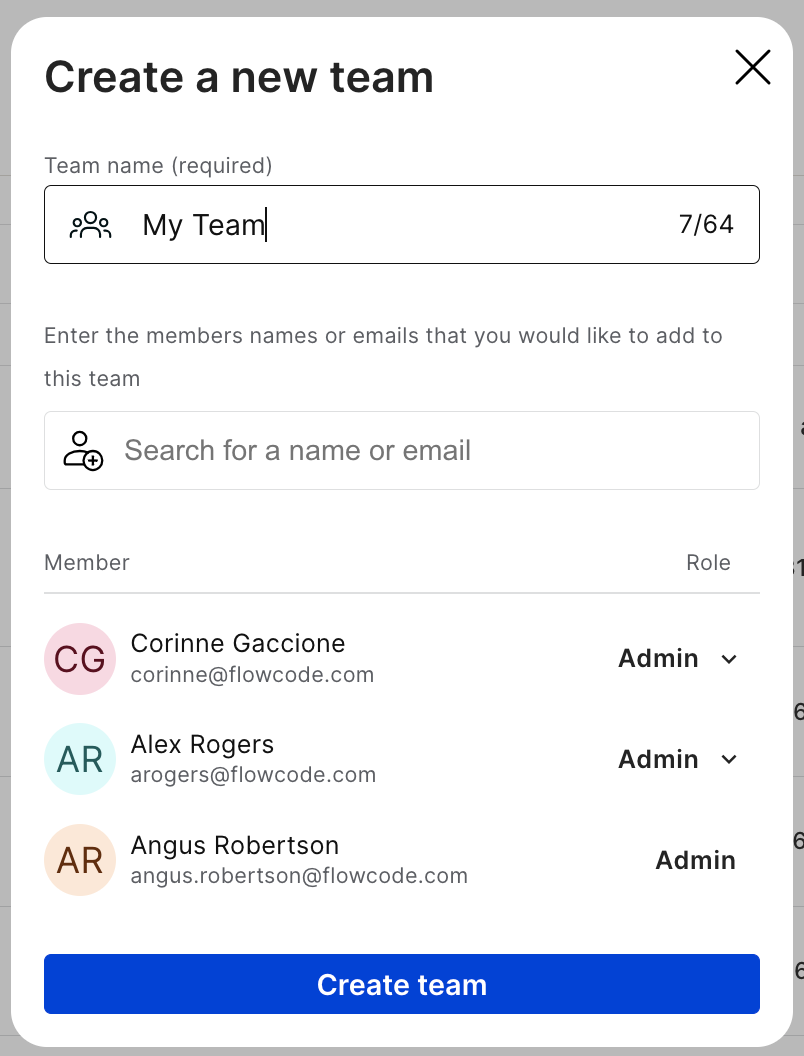Select Alex Rogers' teal AR avatar
The width and height of the screenshot is (804, 1056).
coord(79,759)
